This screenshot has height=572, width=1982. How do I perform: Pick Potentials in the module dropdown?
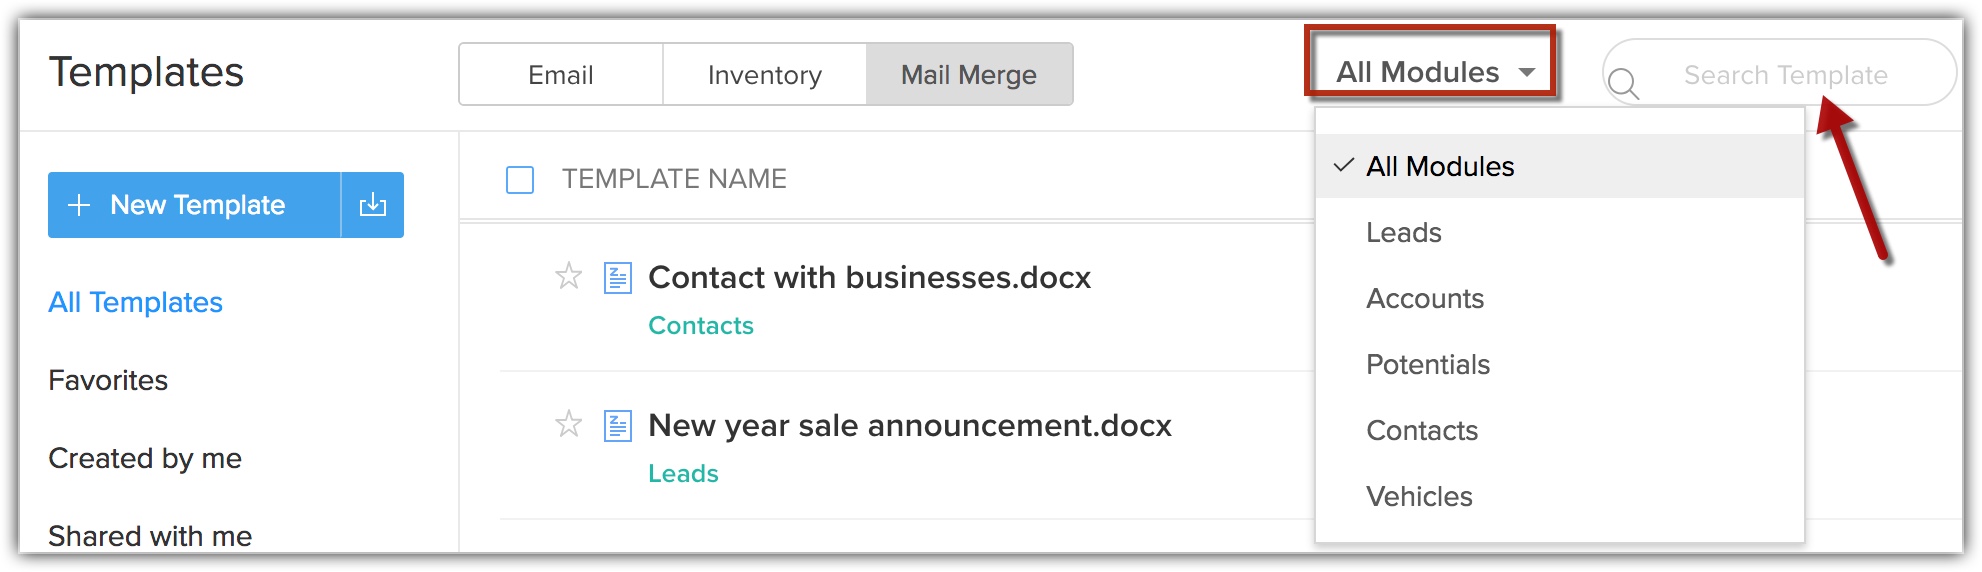pyautogui.click(x=1428, y=365)
